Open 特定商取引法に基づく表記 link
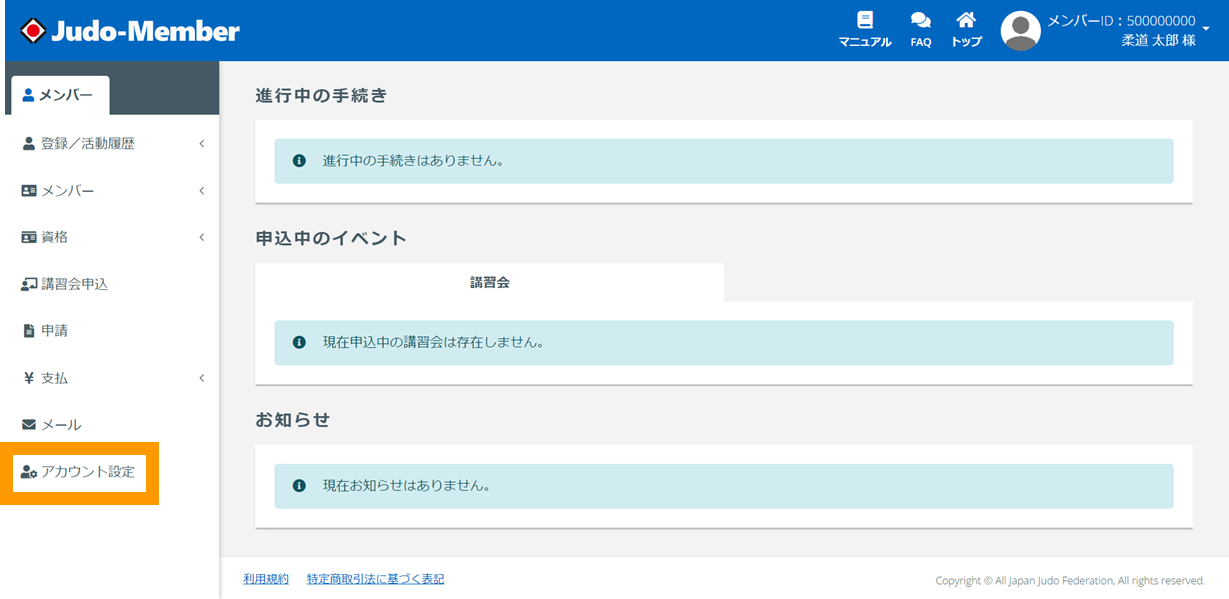This screenshot has height=599, width=1229. tap(376, 579)
